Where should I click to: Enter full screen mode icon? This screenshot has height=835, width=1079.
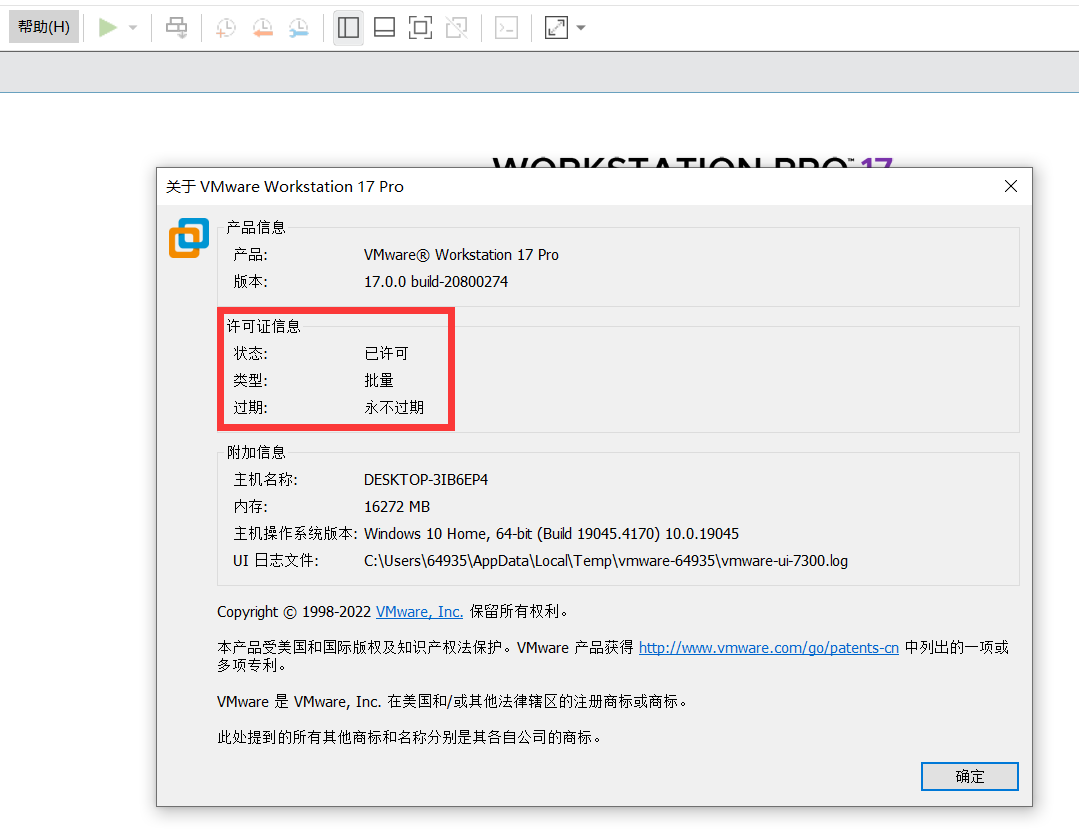420,28
